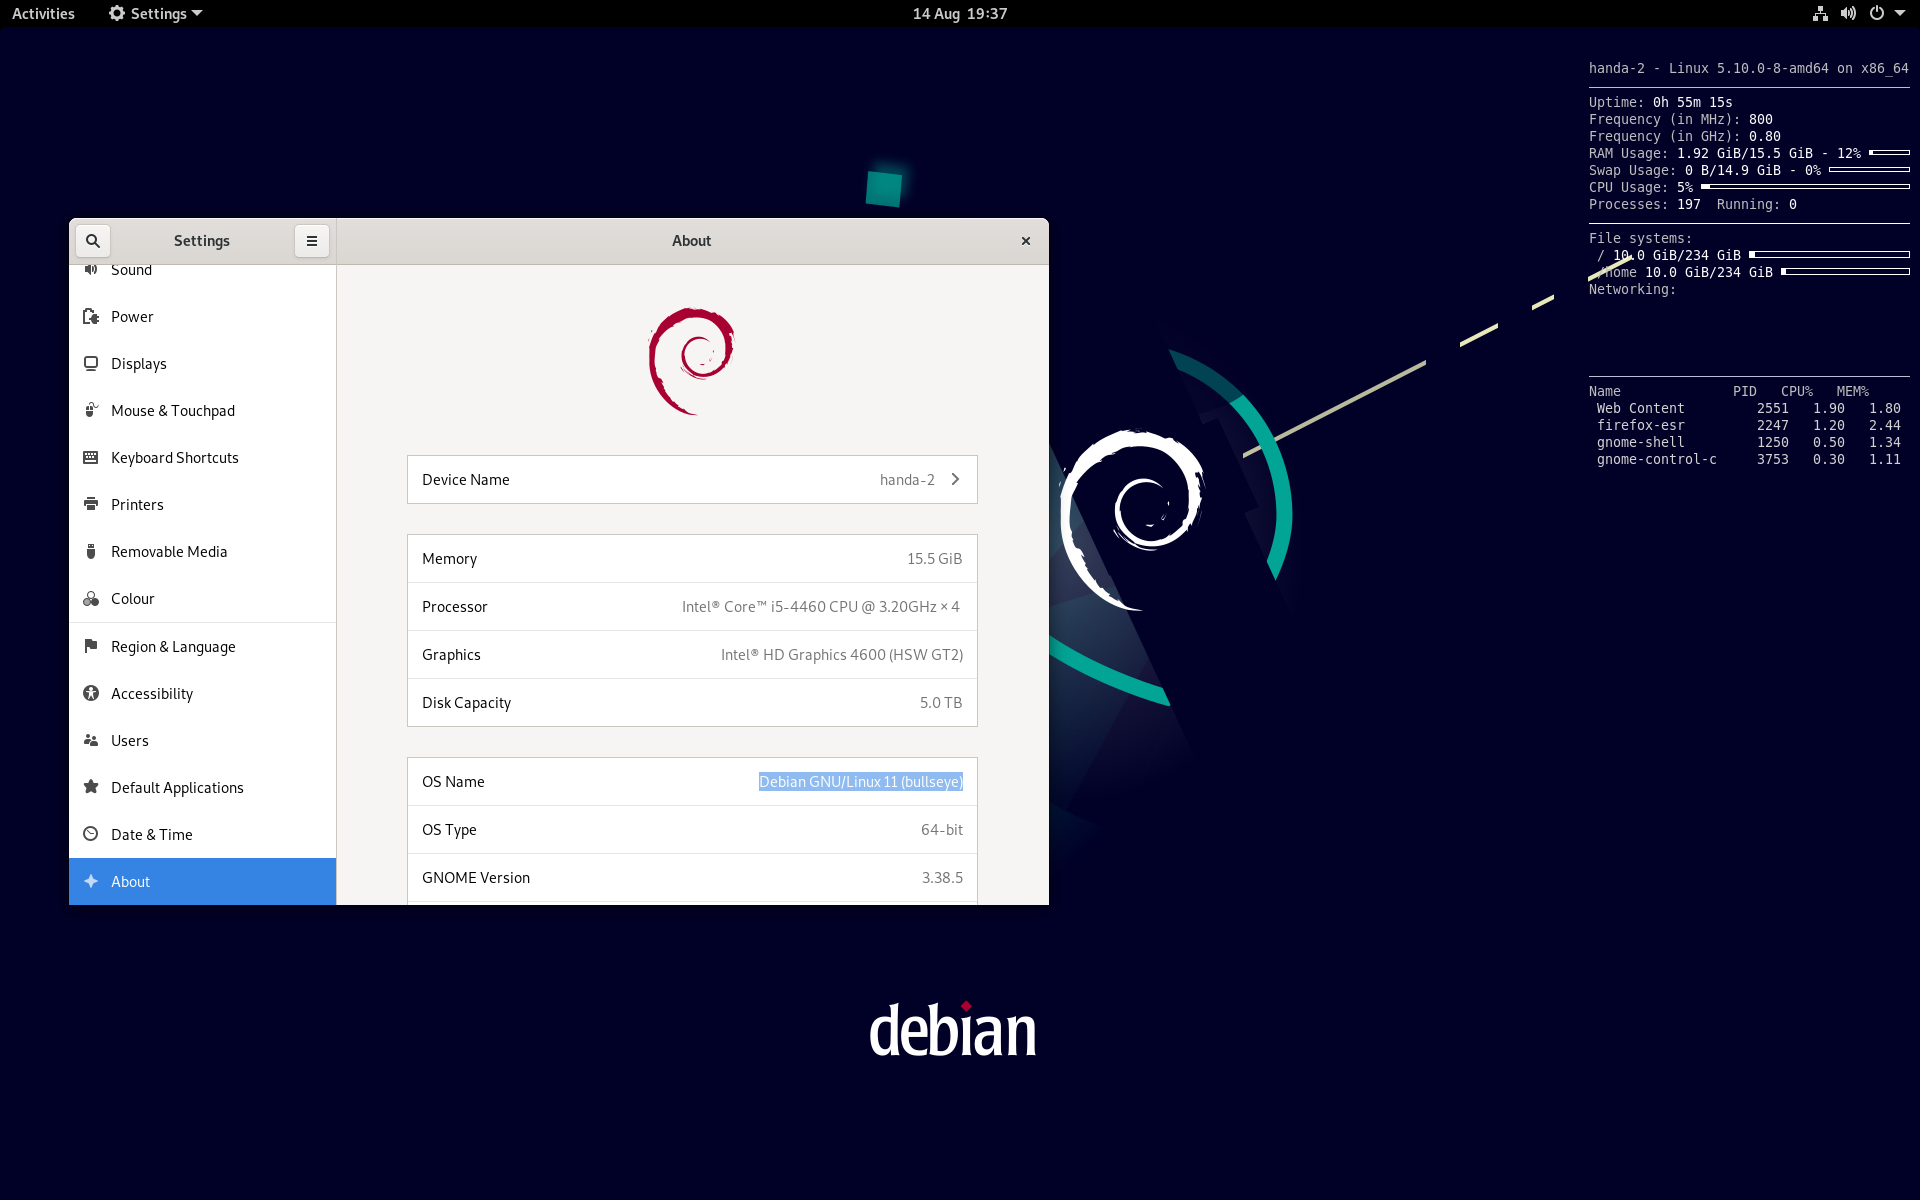The height and width of the screenshot is (1200, 1920).
Task: Click the search icon in Settings header
Action: (93, 241)
